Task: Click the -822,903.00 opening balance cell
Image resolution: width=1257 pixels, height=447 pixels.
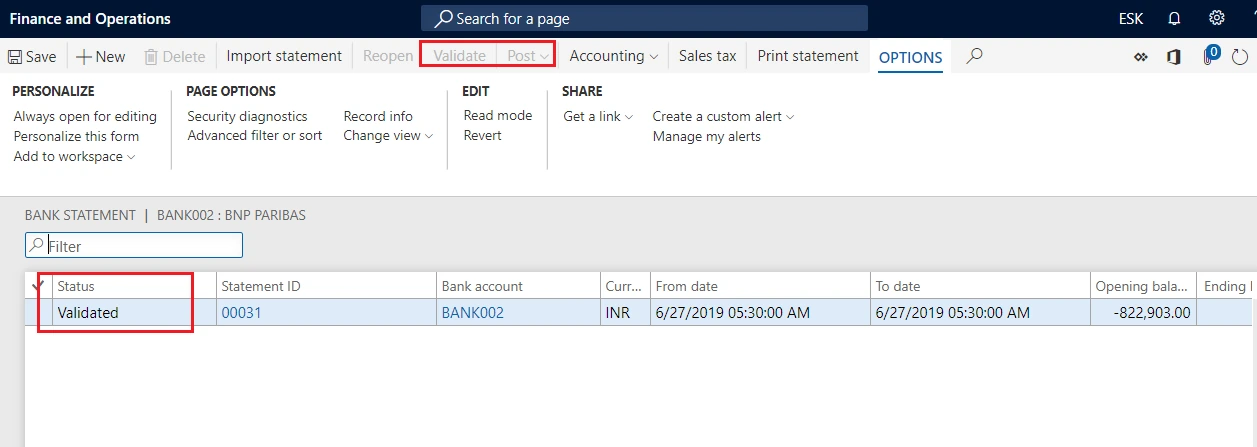Action: [1143, 313]
